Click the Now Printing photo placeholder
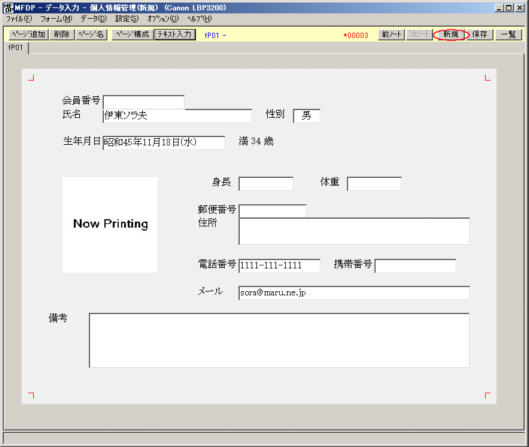The width and height of the screenshot is (529, 447). (x=110, y=225)
